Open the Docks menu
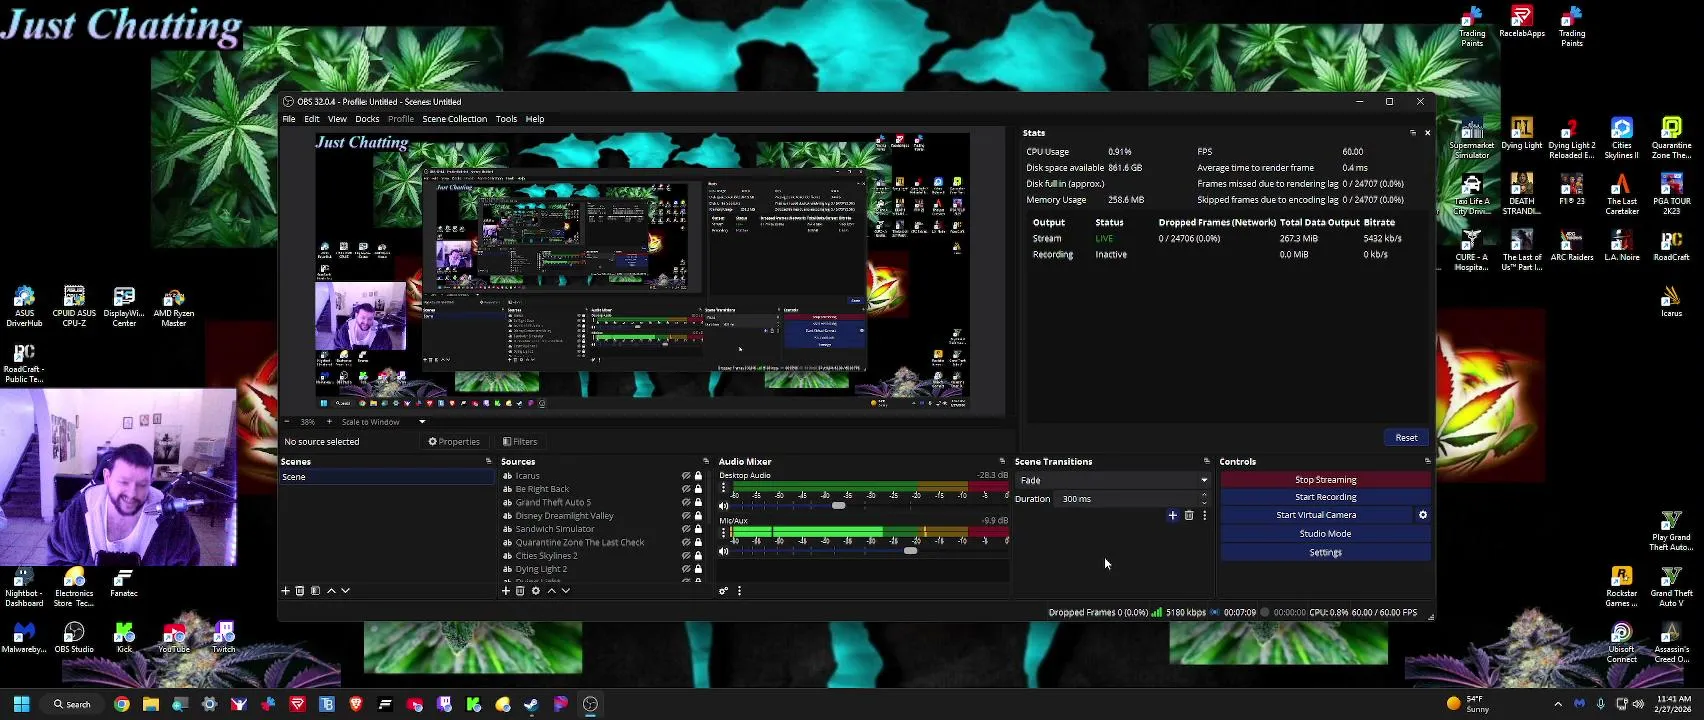Viewport: 1704px width, 720px height. click(x=367, y=119)
